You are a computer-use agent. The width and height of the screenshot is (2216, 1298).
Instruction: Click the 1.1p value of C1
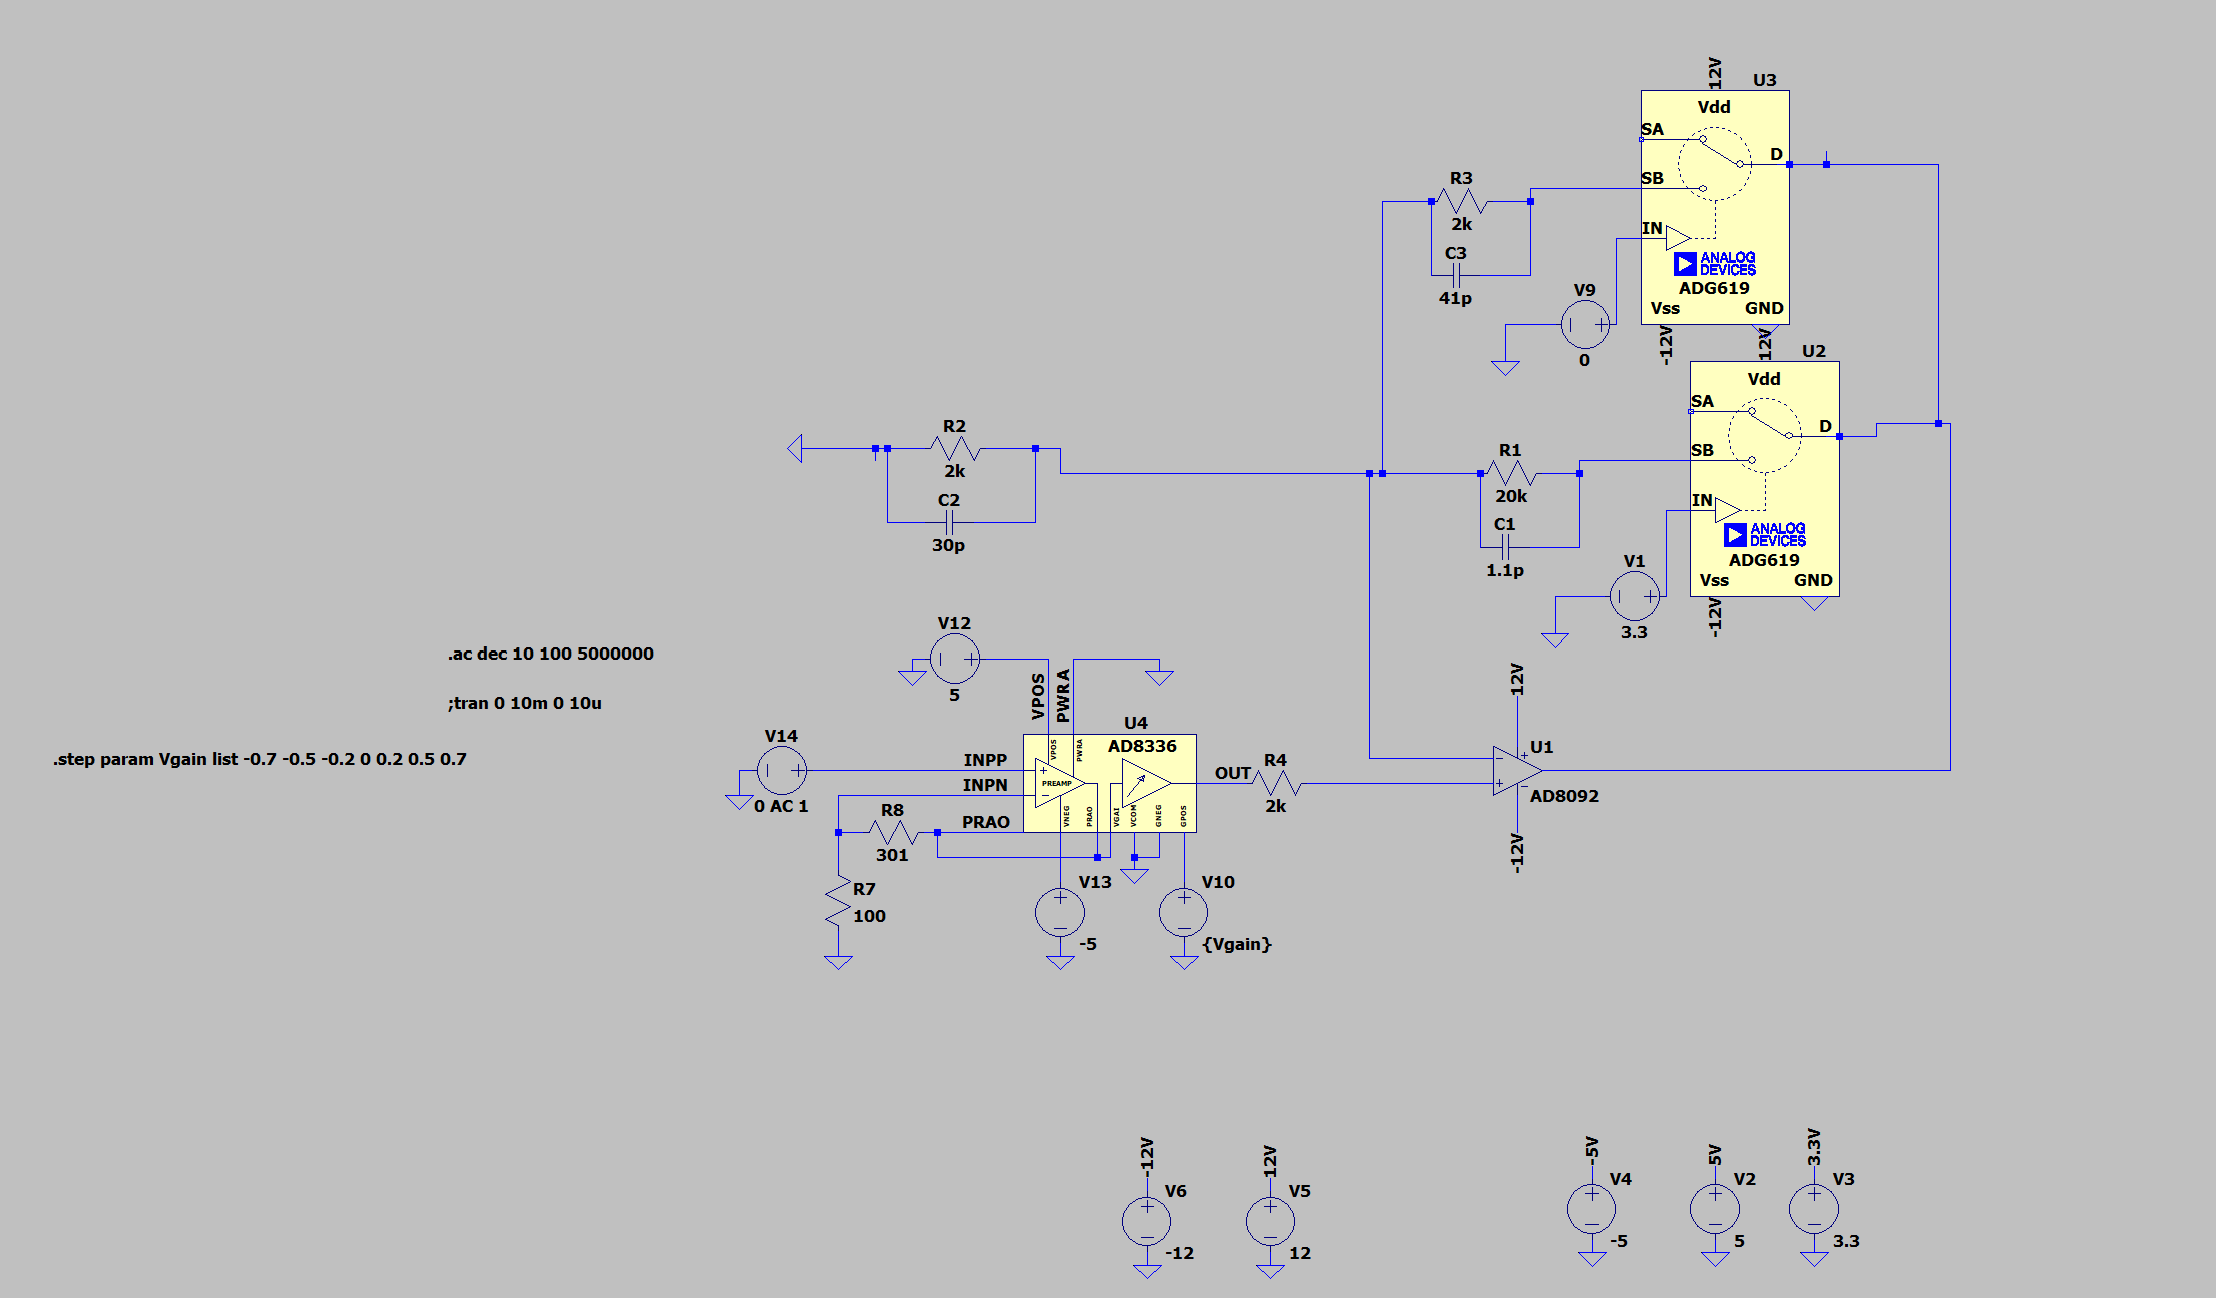click(x=1505, y=570)
